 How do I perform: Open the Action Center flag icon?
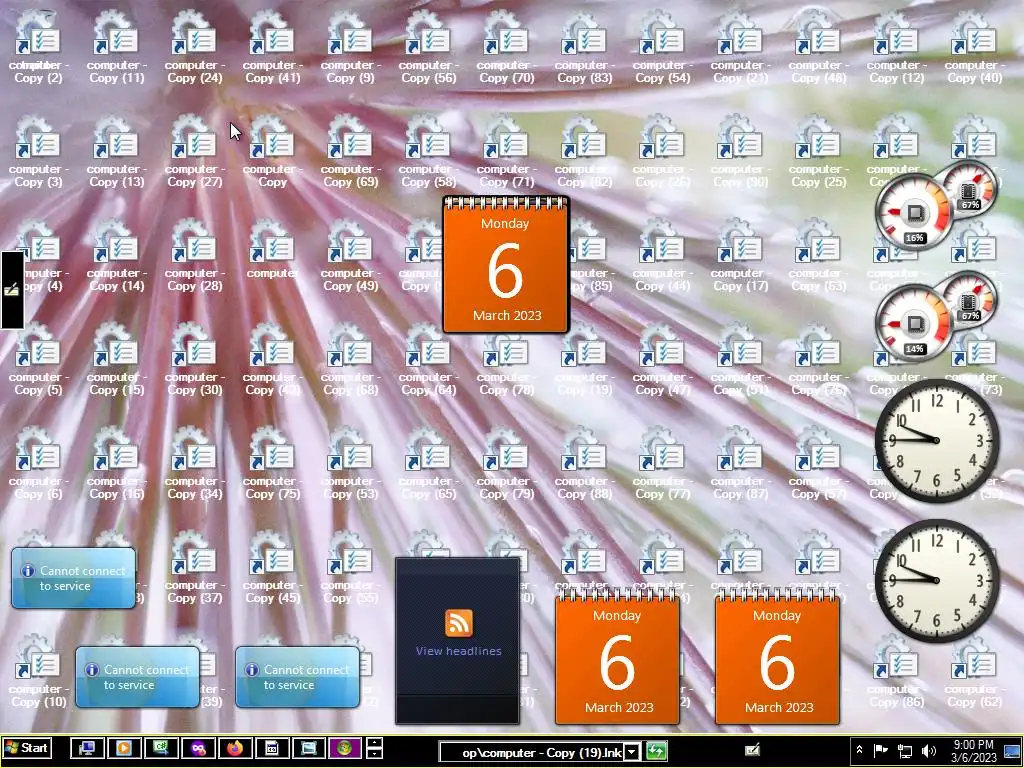881,751
